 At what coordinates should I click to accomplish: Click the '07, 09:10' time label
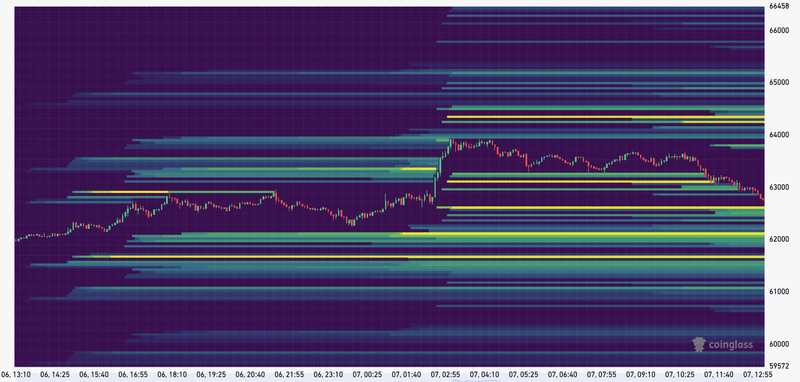pos(641,375)
